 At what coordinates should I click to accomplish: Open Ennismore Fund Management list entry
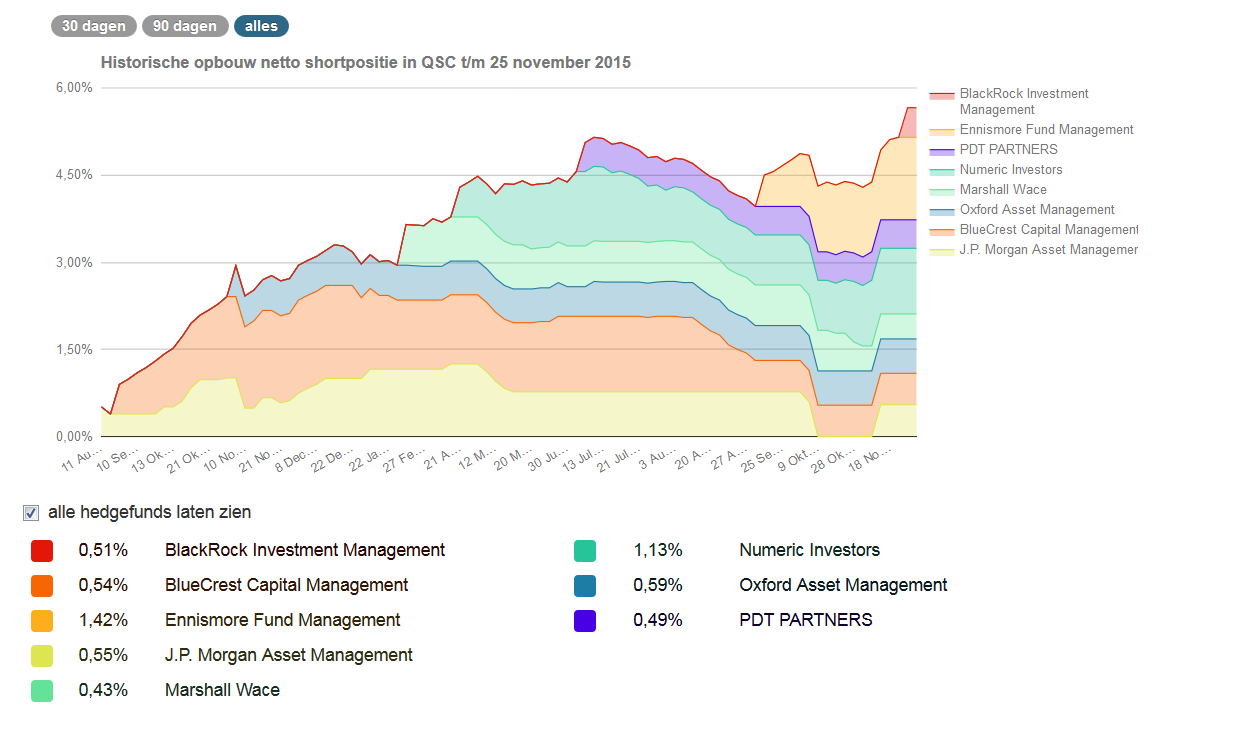click(x=283, y=620)
